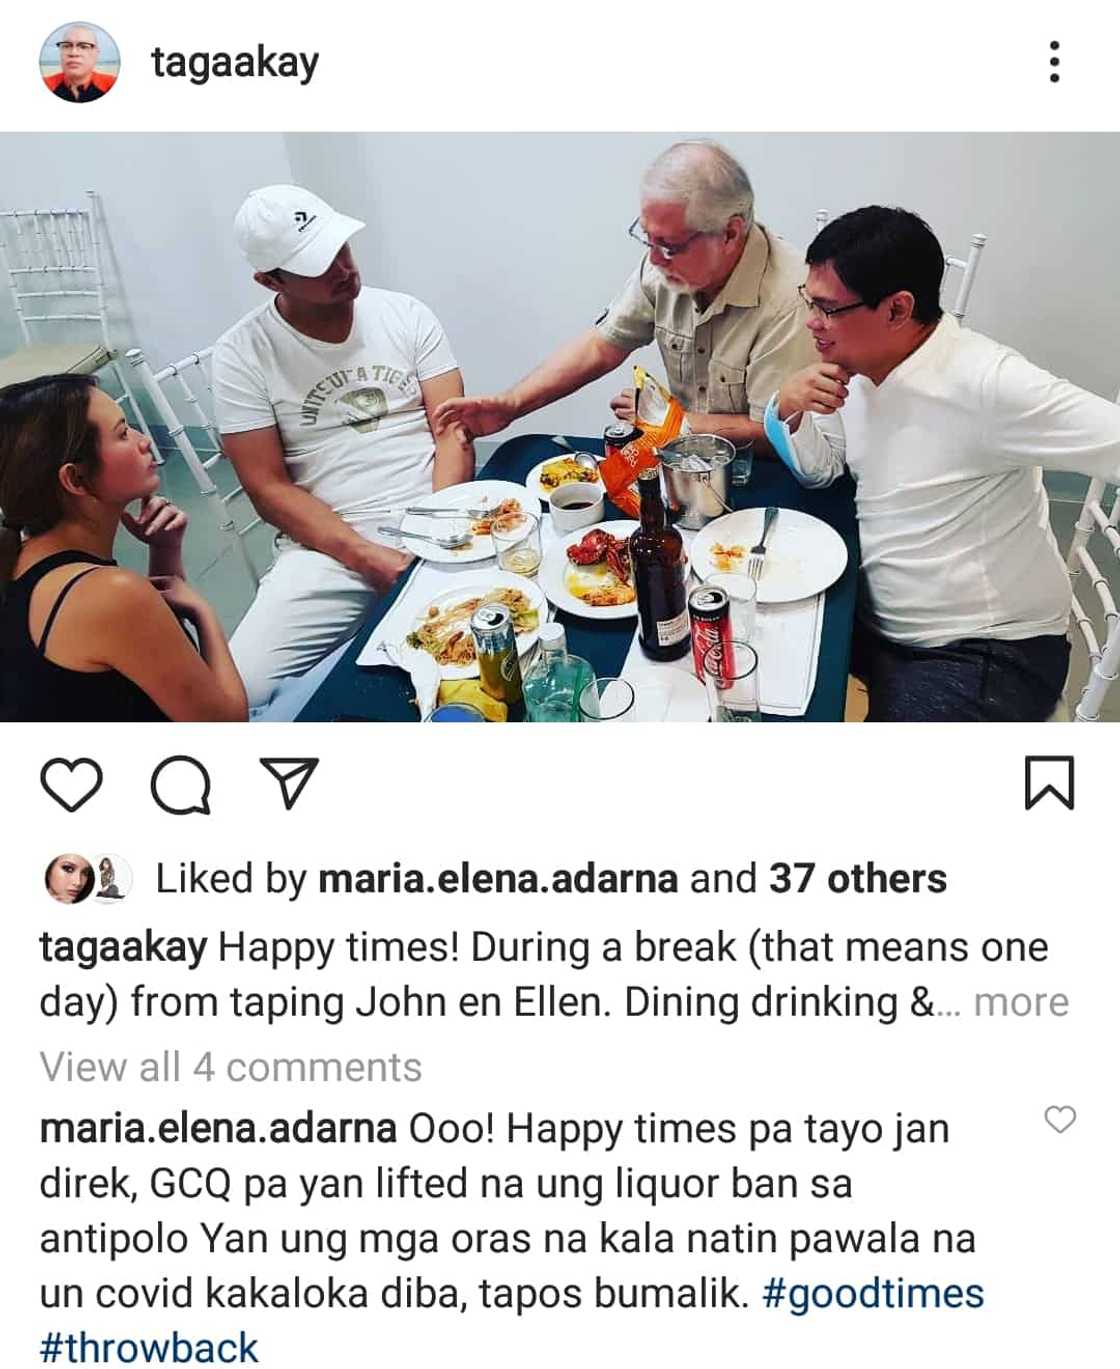Open the #throwback hashtag
Screen dimensions: 1120x1369
pos(149,1347)
